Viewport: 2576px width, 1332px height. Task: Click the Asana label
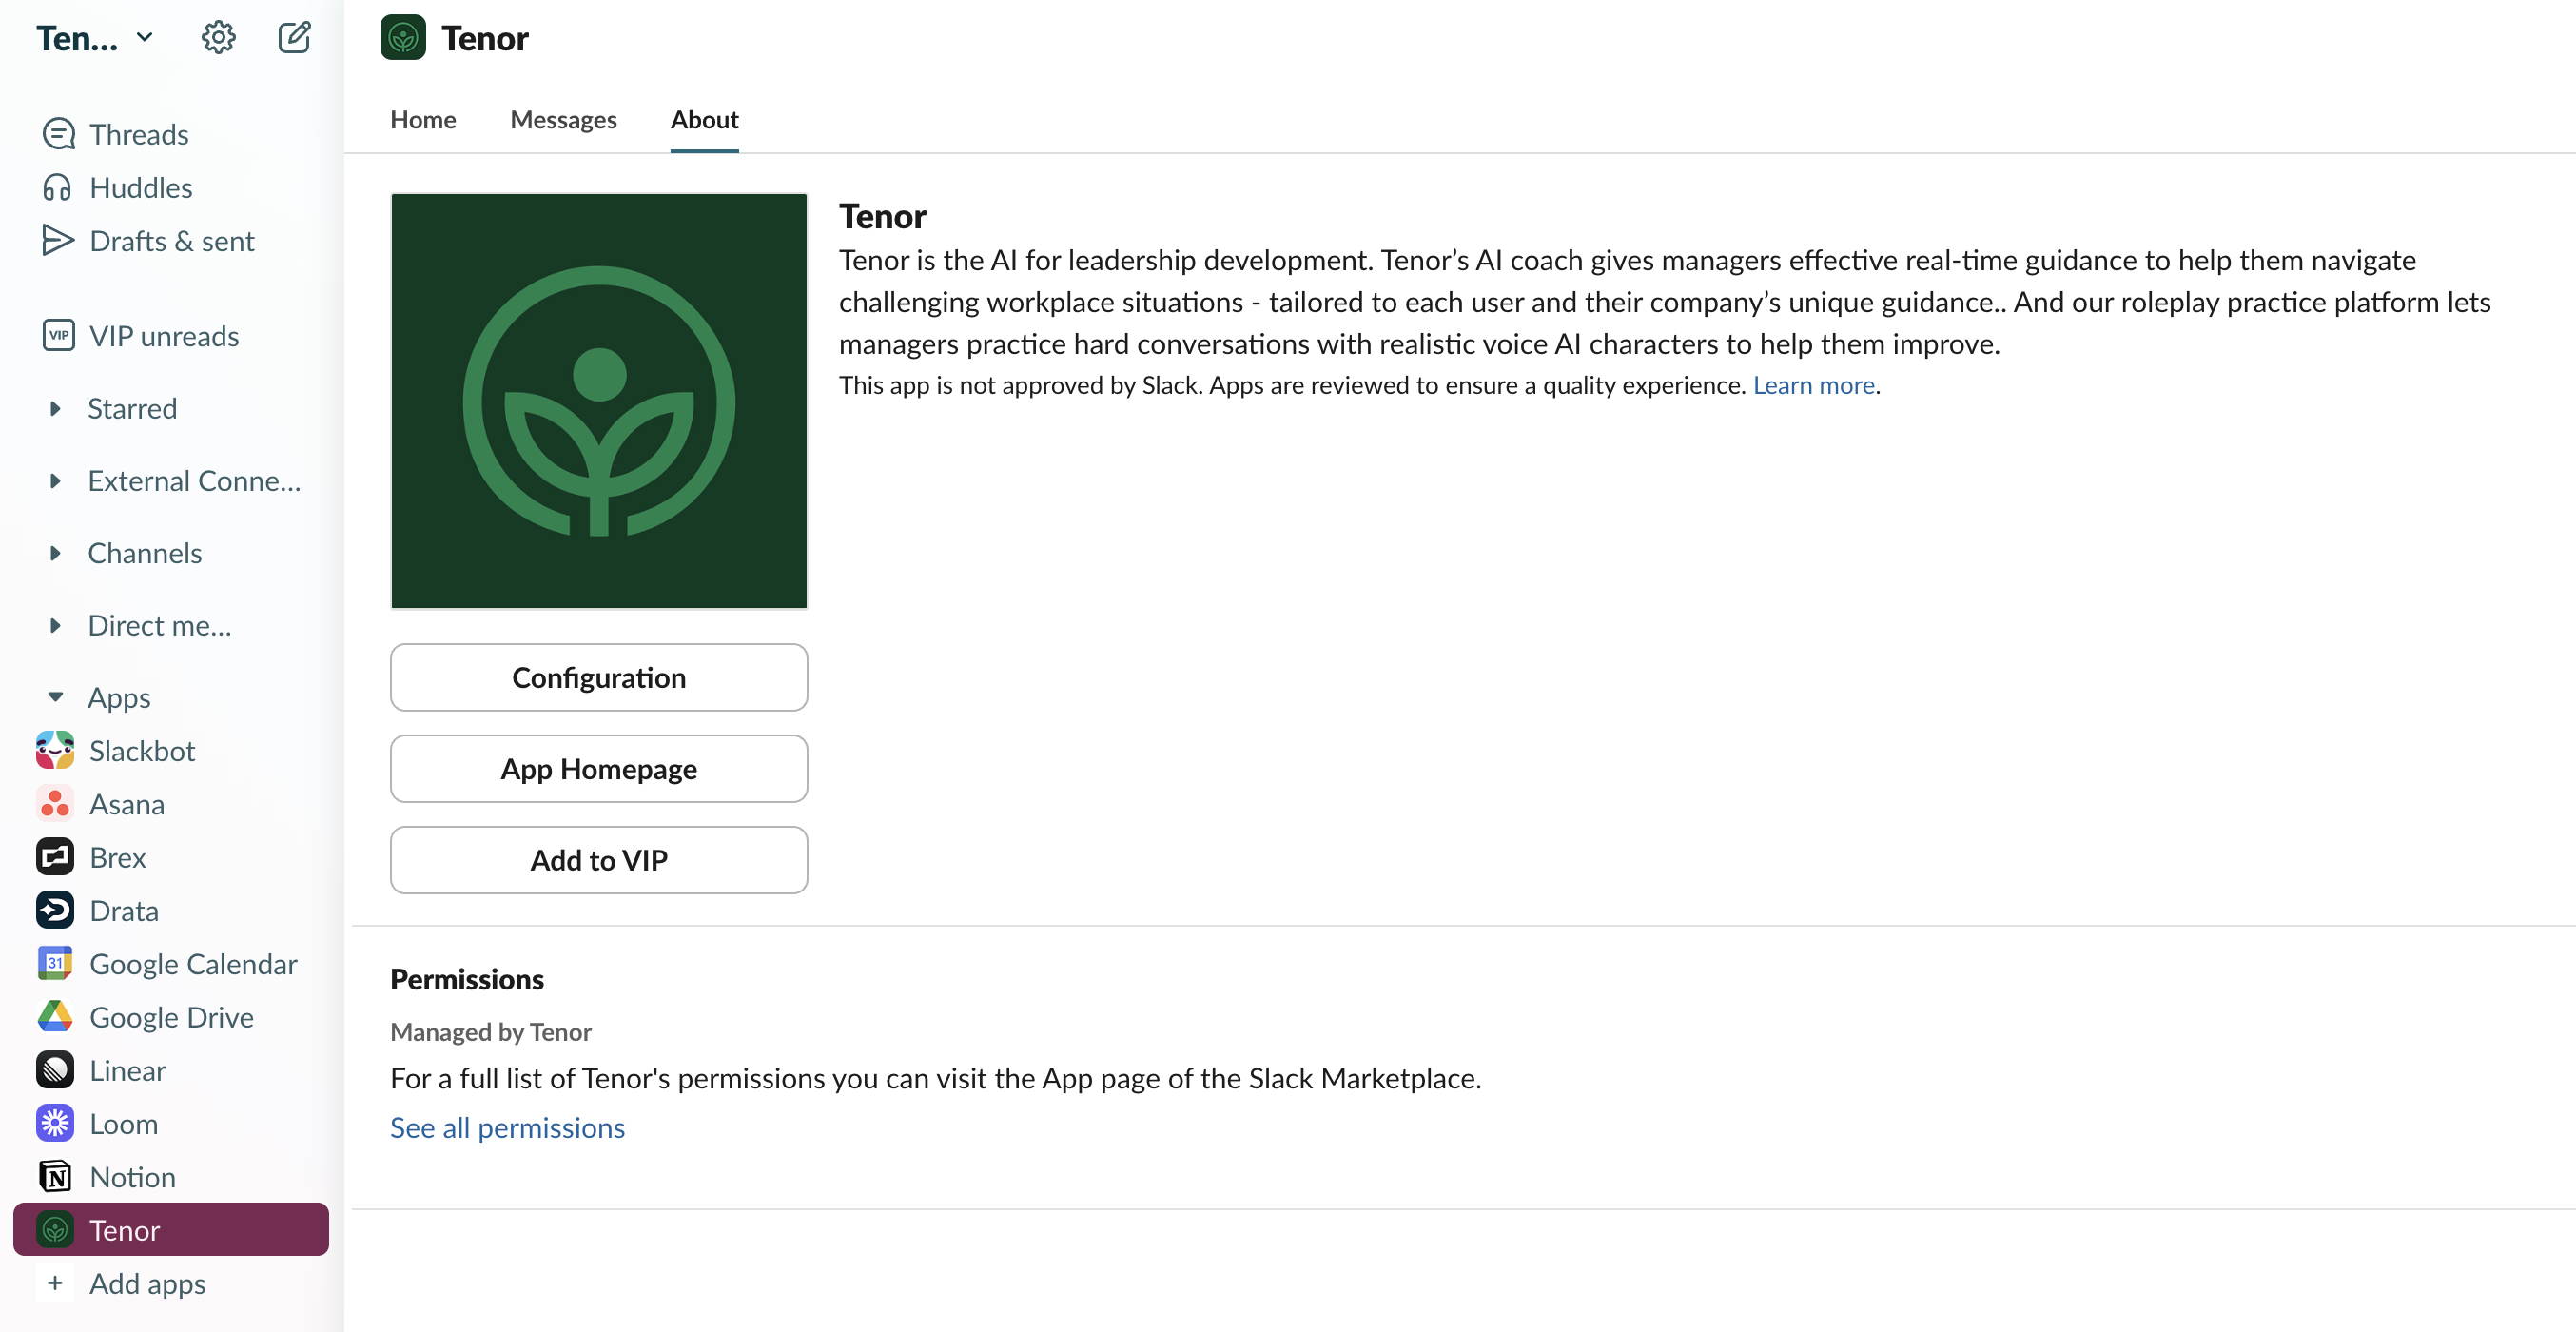coord(127,804)
